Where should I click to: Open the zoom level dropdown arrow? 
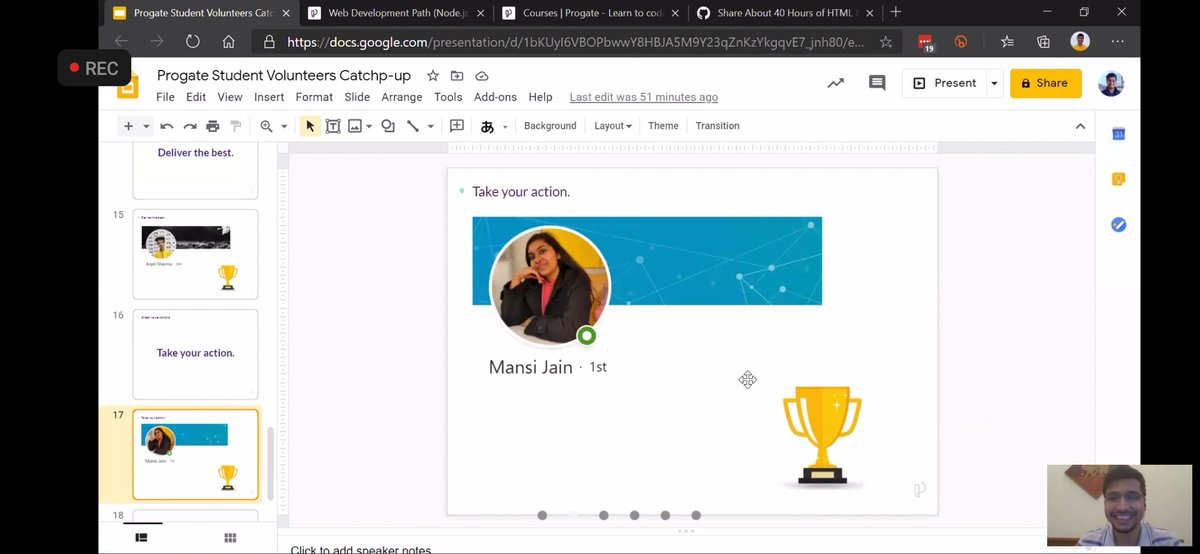(284, 126)
